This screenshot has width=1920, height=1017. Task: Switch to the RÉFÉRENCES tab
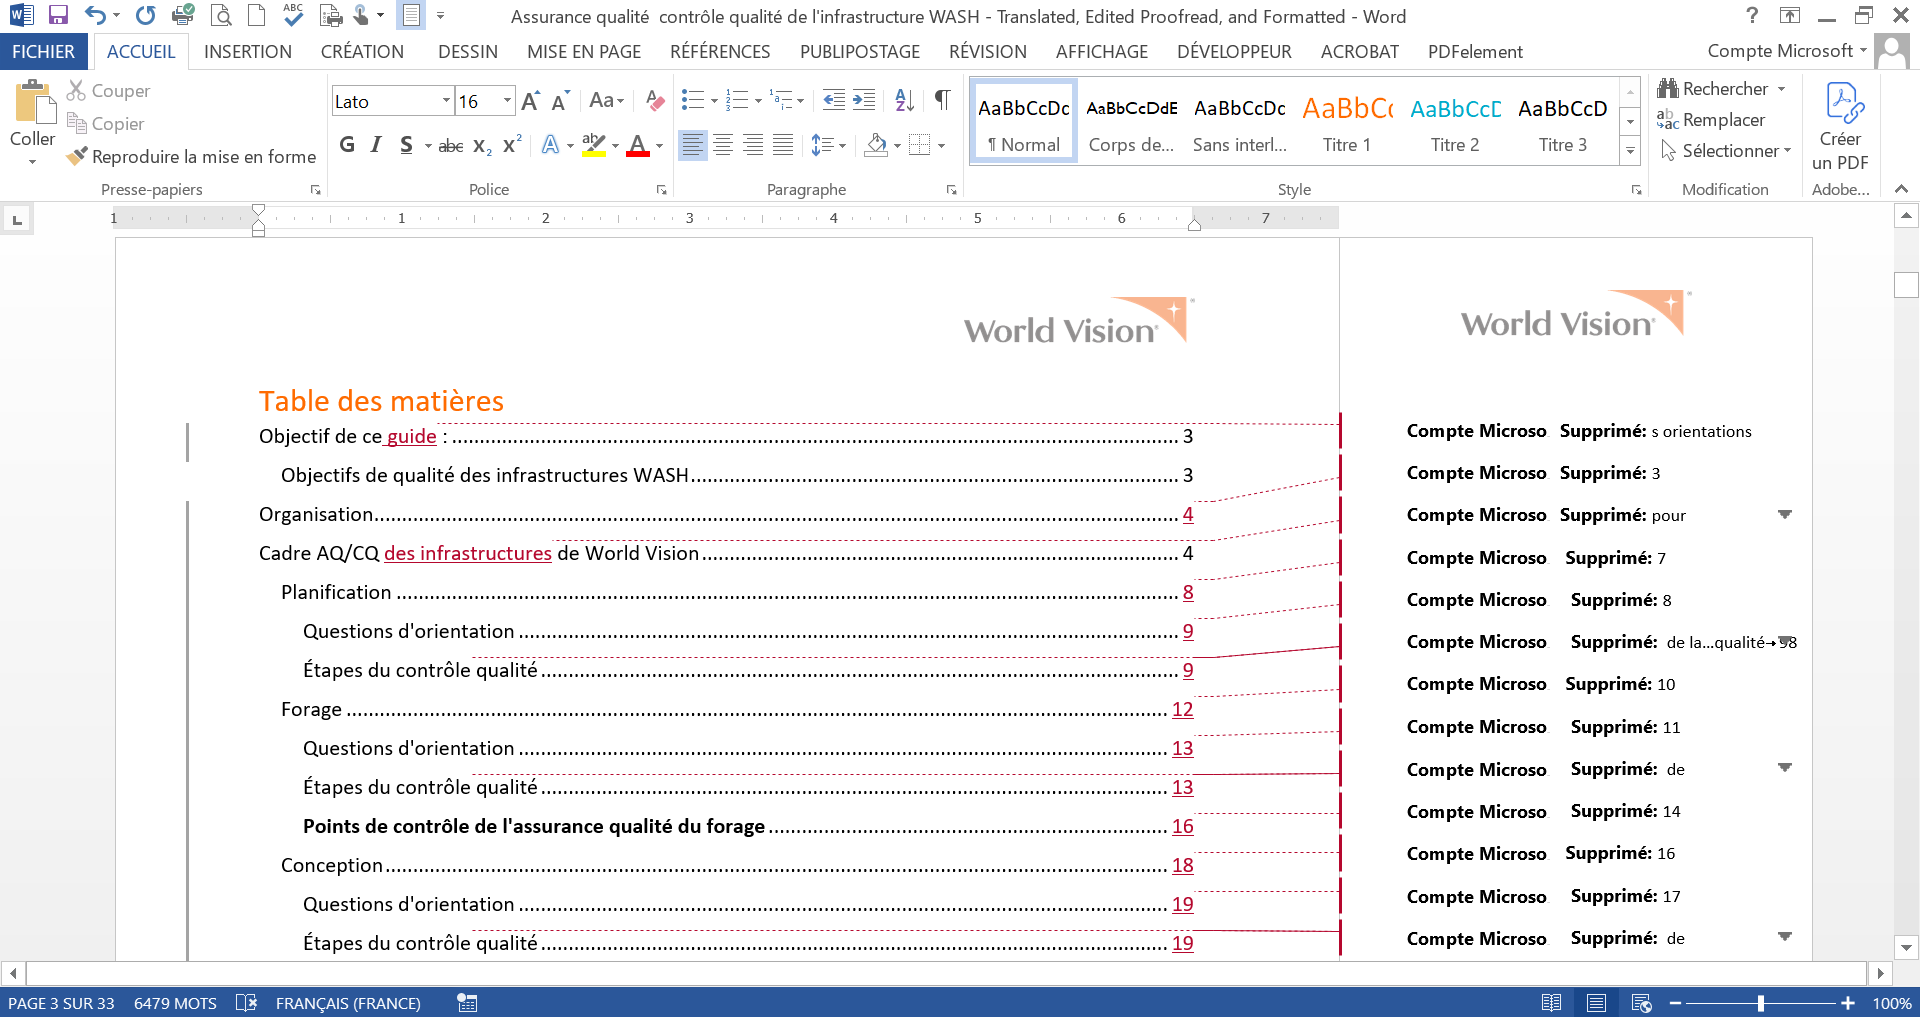pyautogui.click(x=720, y=51)
